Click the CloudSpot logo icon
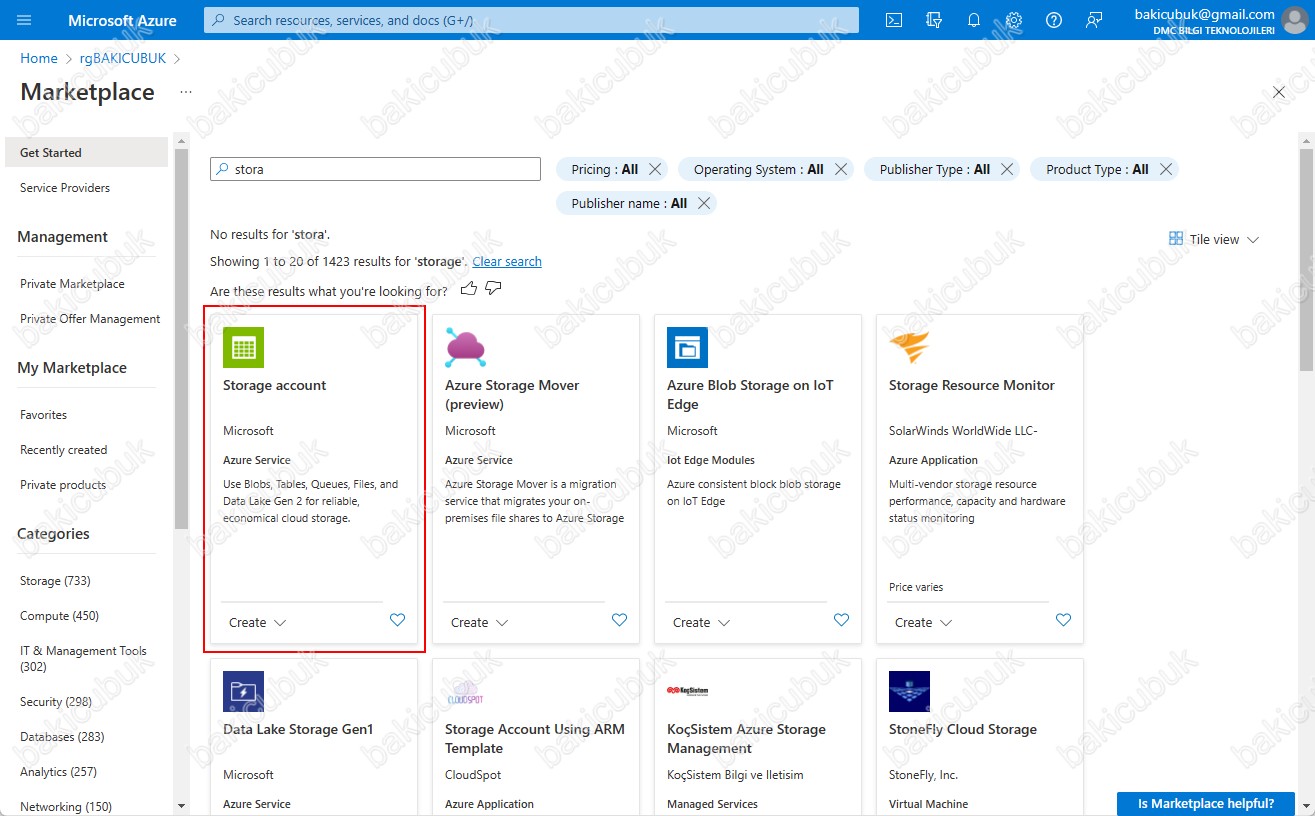 (x=465, y=691)
